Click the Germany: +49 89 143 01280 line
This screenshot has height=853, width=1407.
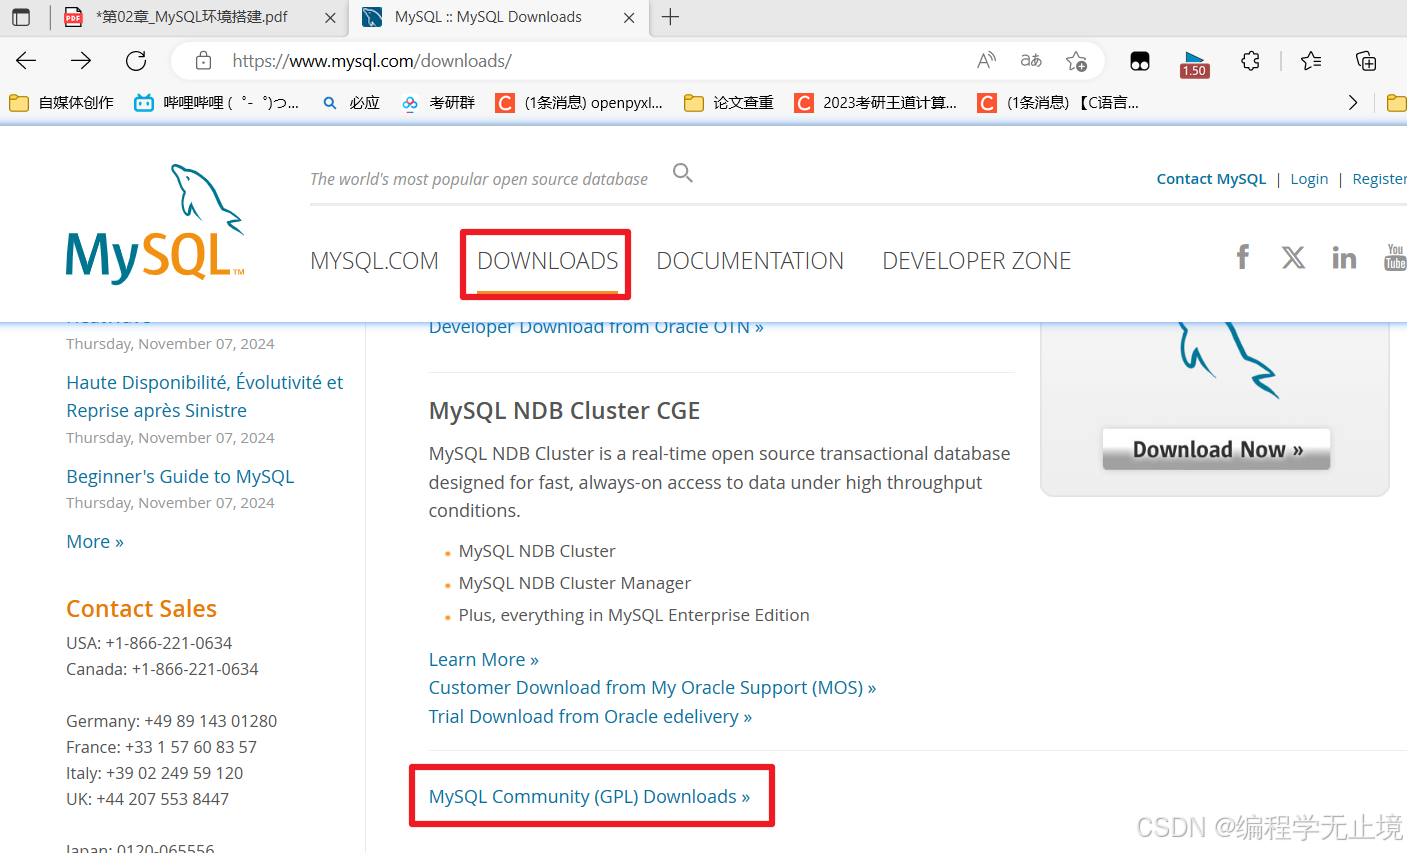click(171, 721)
